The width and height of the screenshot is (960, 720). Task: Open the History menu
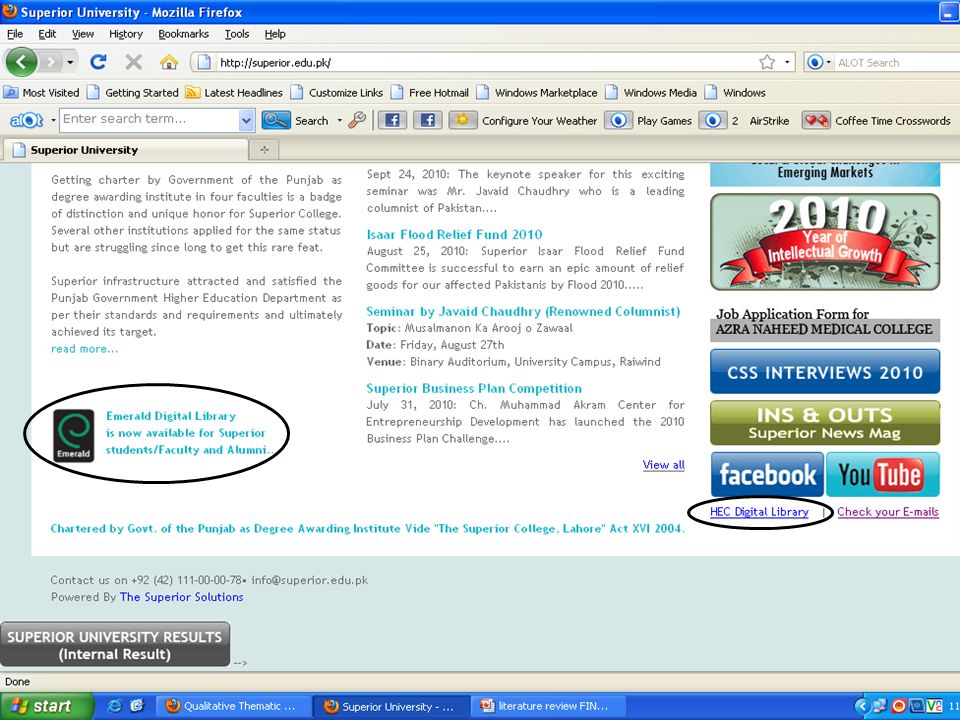[126, 34]
